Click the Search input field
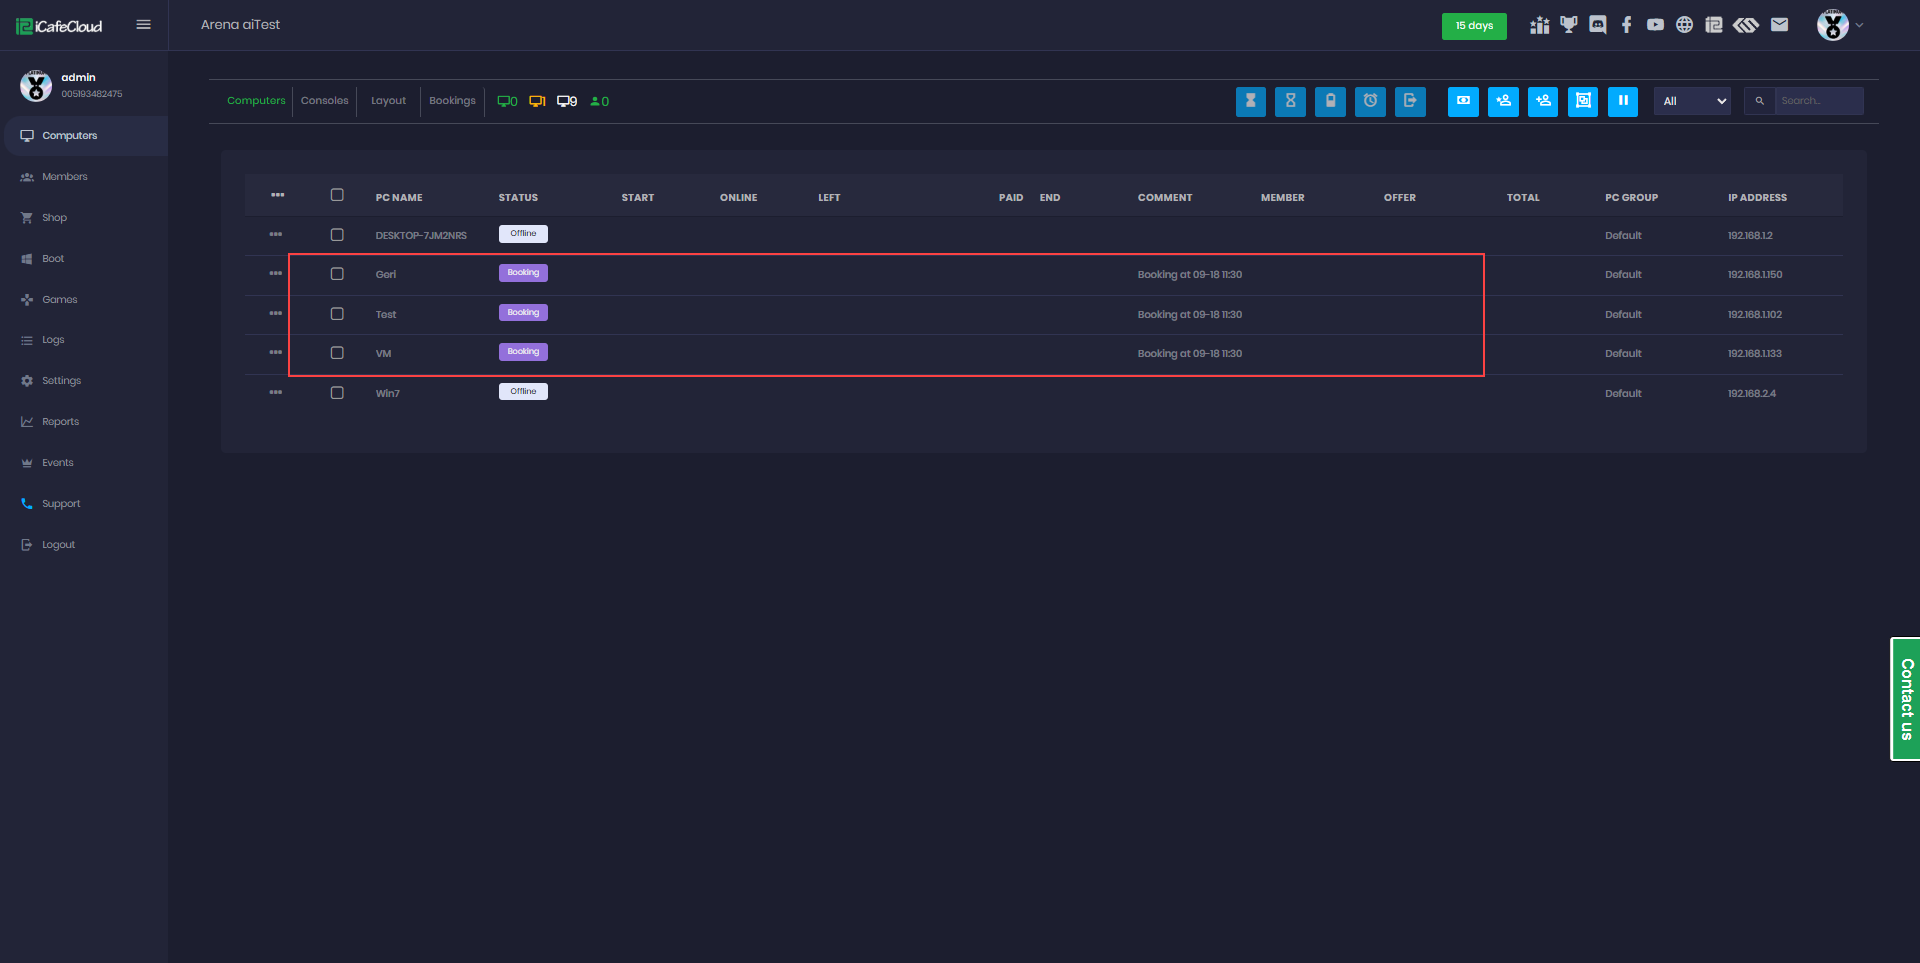1920x963 pixels. [x=1818, y=101]
